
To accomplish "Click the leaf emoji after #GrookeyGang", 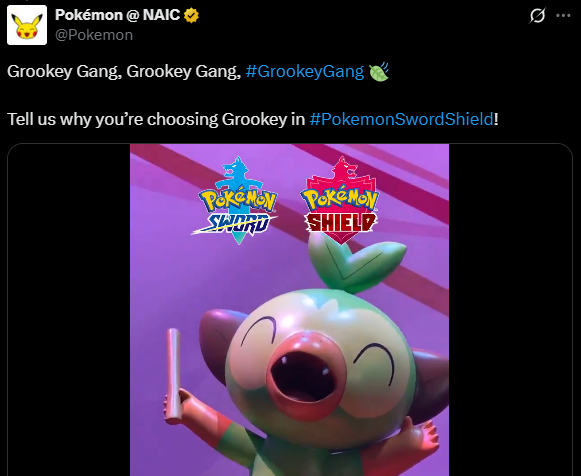I will (x=379, y=71).
